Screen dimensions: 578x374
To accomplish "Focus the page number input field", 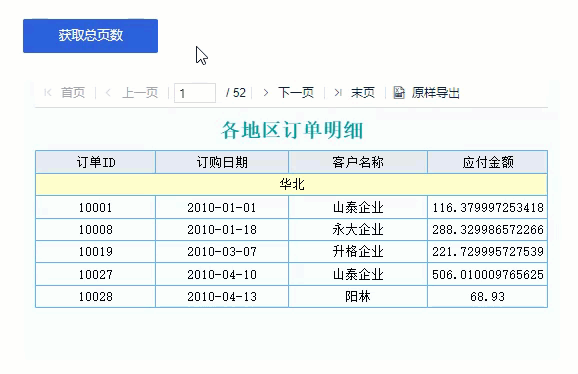I will tap(195, 93).
